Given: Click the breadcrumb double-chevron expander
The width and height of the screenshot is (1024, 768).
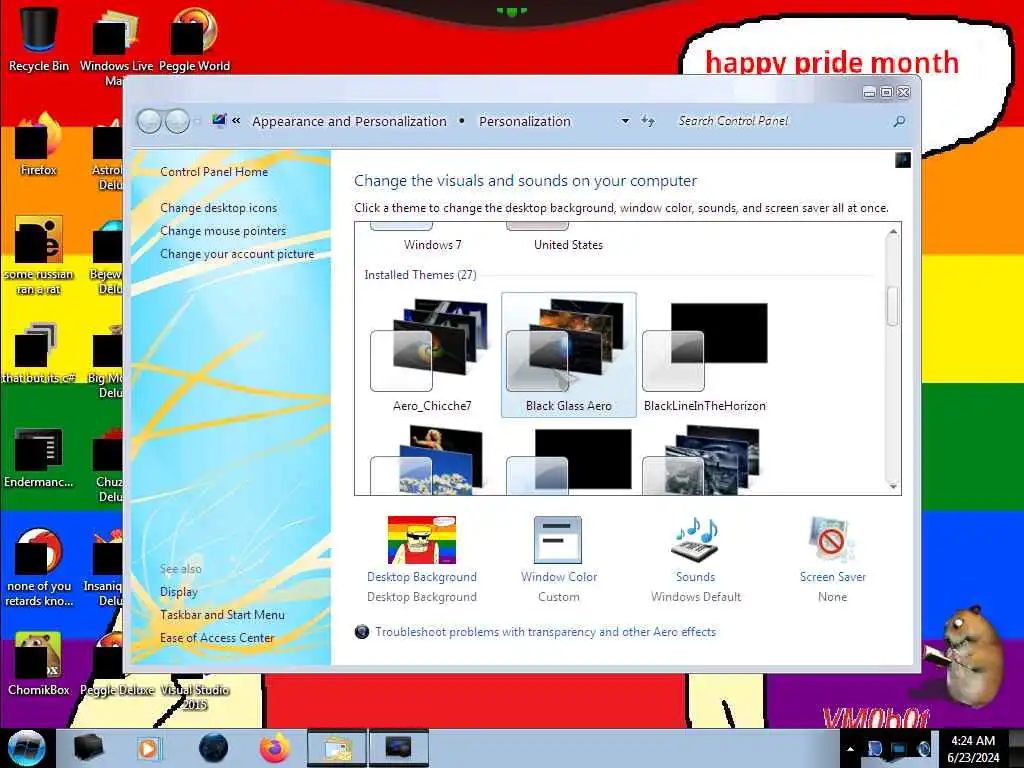Looking at the screenshot, I should [x=236, y=120].
